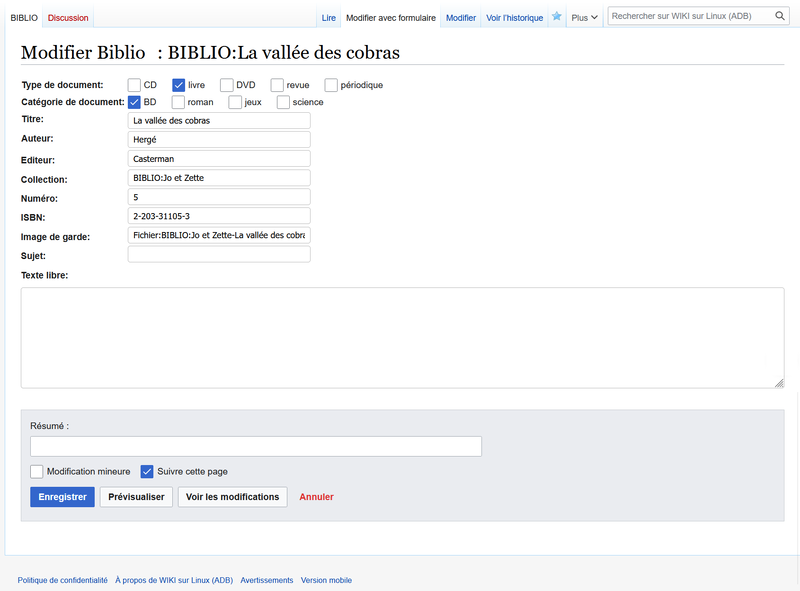The width and height of the screenshot is (800, 591).
Task: Click into the Titre field
Action: [219, 120]
